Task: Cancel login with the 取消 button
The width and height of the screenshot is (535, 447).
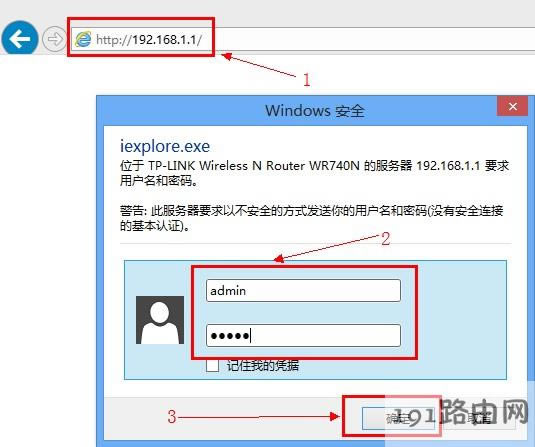Action: click(x=479, y=418)
